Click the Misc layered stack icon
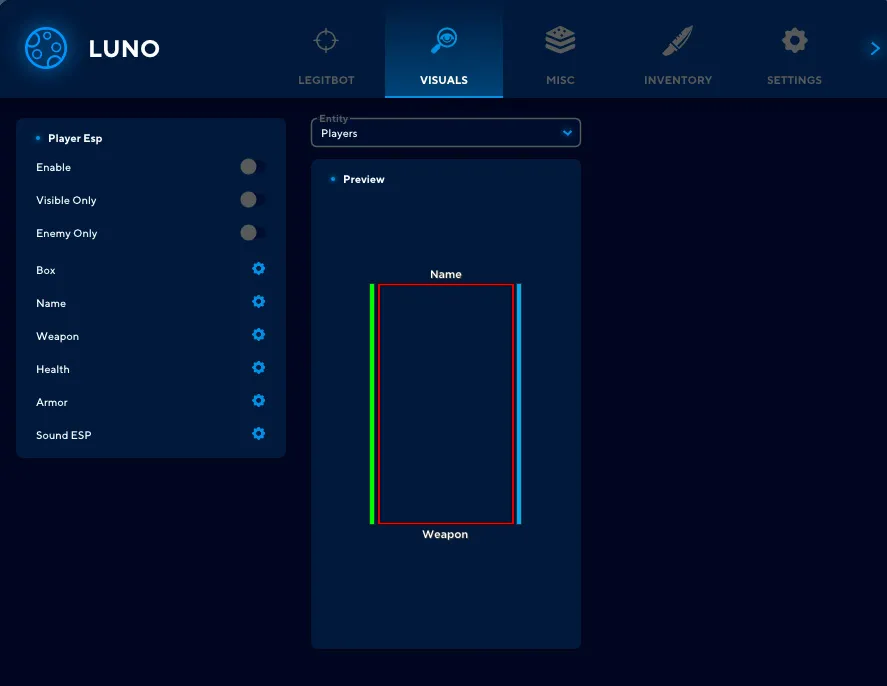This screenshot has height=686, width=887. point(560,40)
